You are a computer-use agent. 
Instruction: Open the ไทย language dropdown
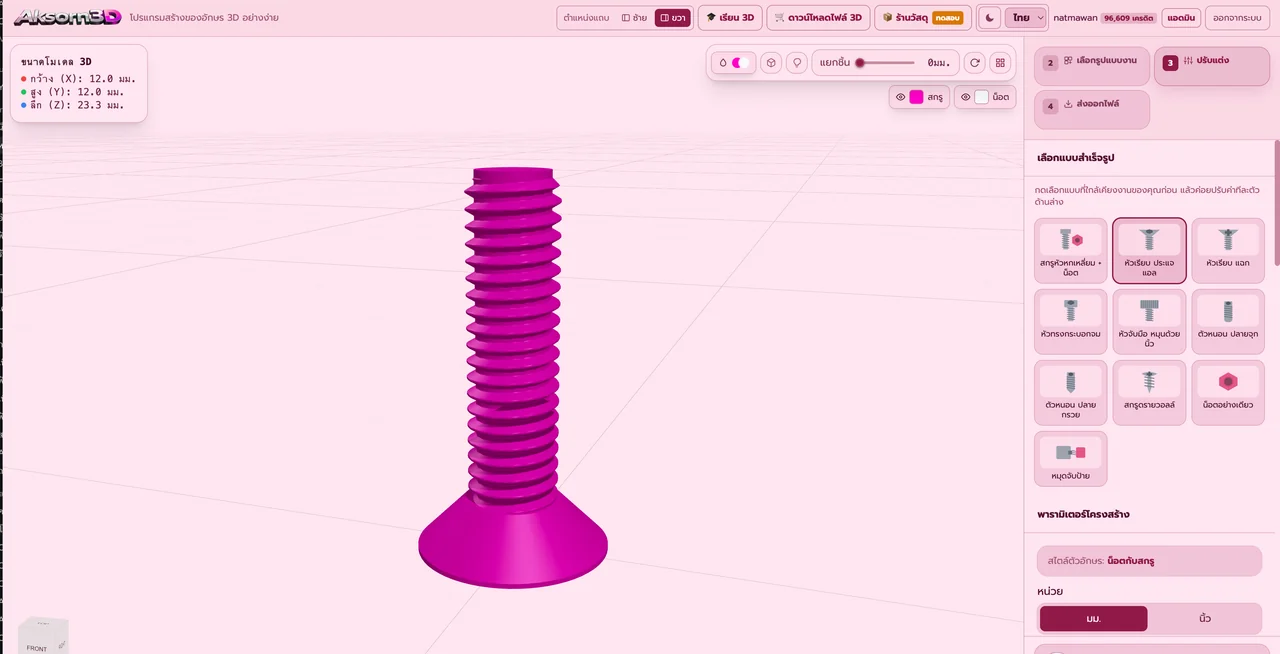(1026, 18)
